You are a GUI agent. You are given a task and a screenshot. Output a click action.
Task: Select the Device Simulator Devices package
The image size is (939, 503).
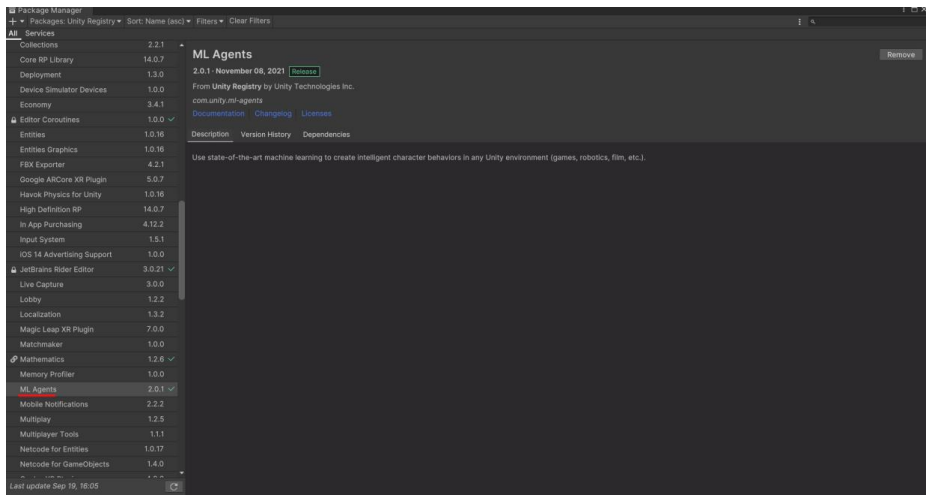coord(92,90)
